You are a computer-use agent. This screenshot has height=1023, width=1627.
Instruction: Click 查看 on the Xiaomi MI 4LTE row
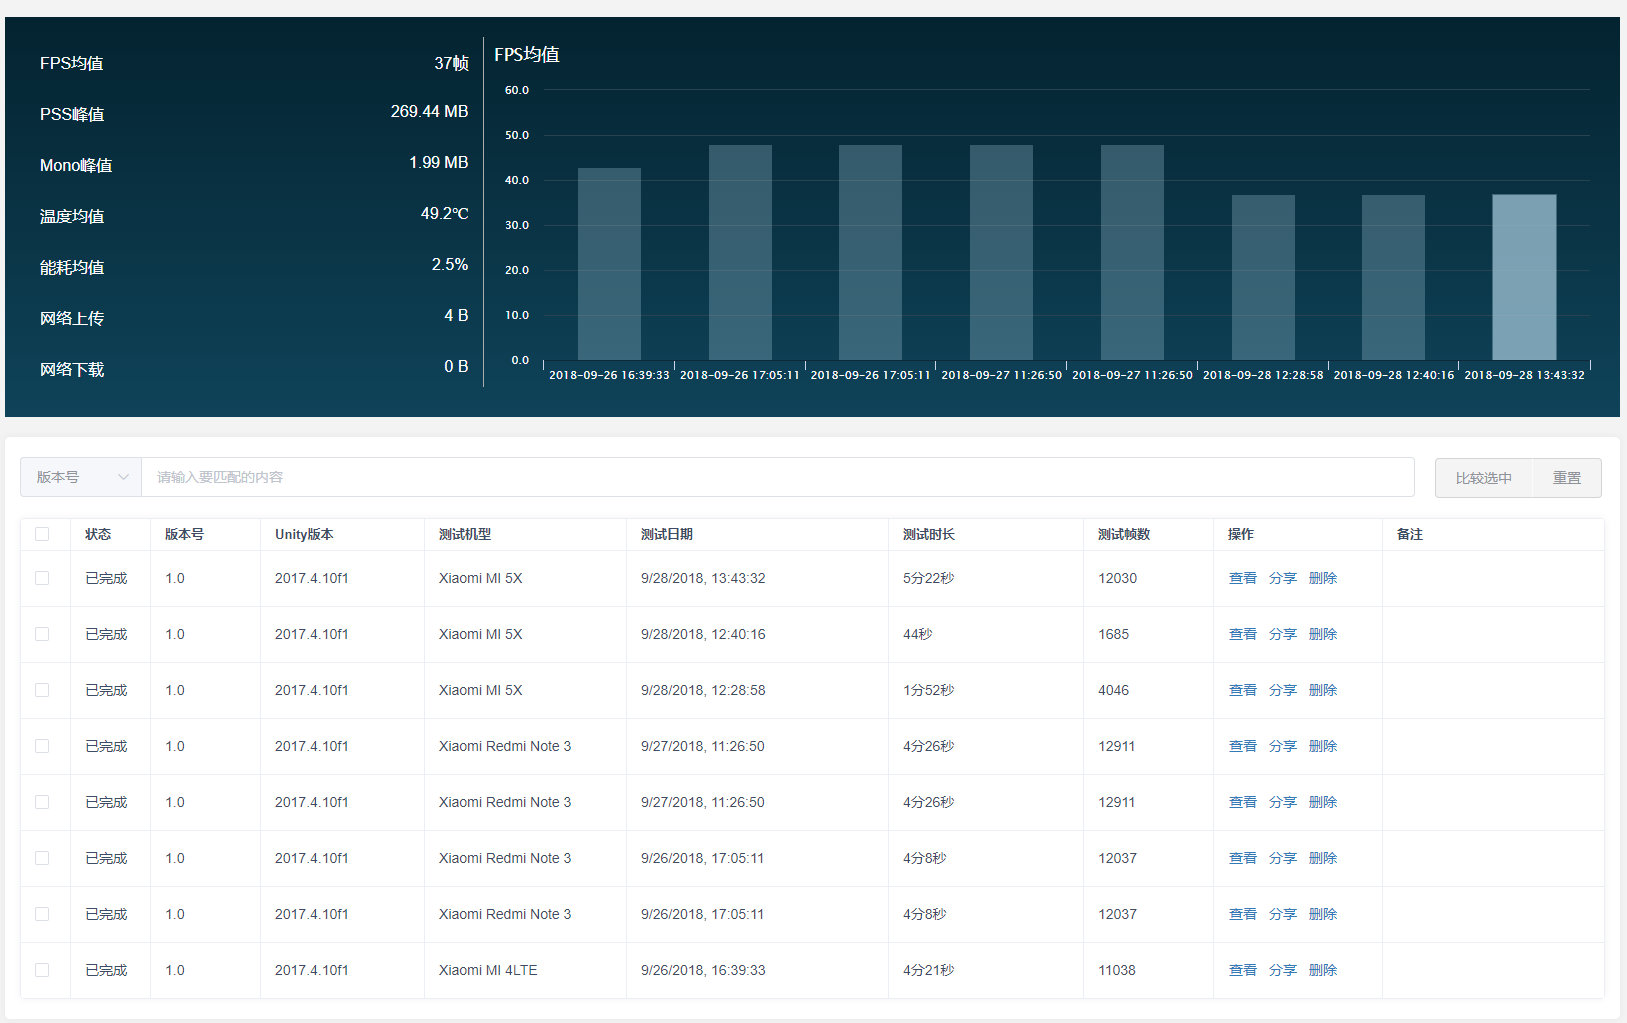[x=1242, y=970]
